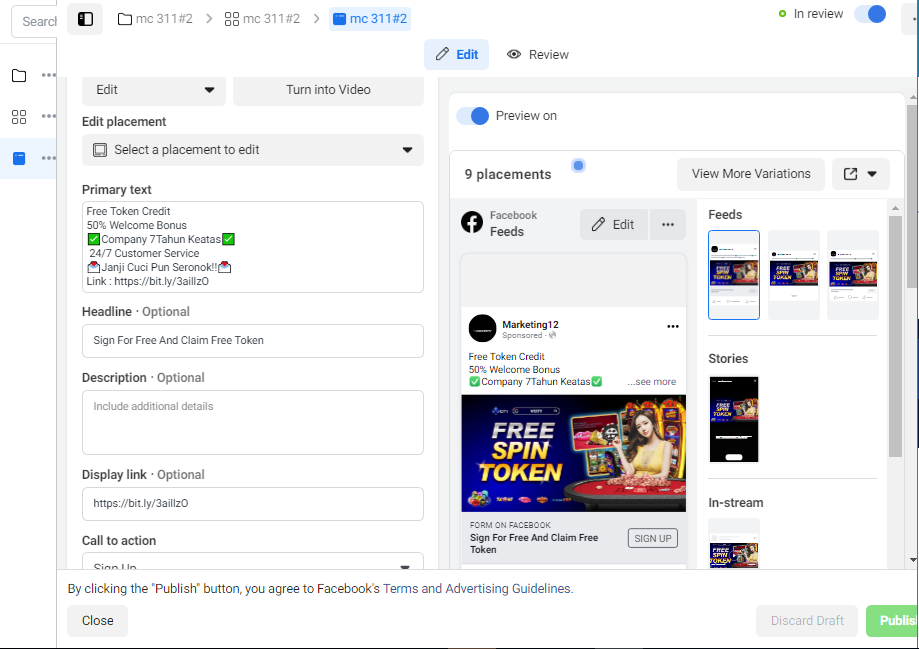This screenshot has height=649, width=919.
Task: Select the ad sets grid icon in sidebar
Action: click(x=19, y=117)
